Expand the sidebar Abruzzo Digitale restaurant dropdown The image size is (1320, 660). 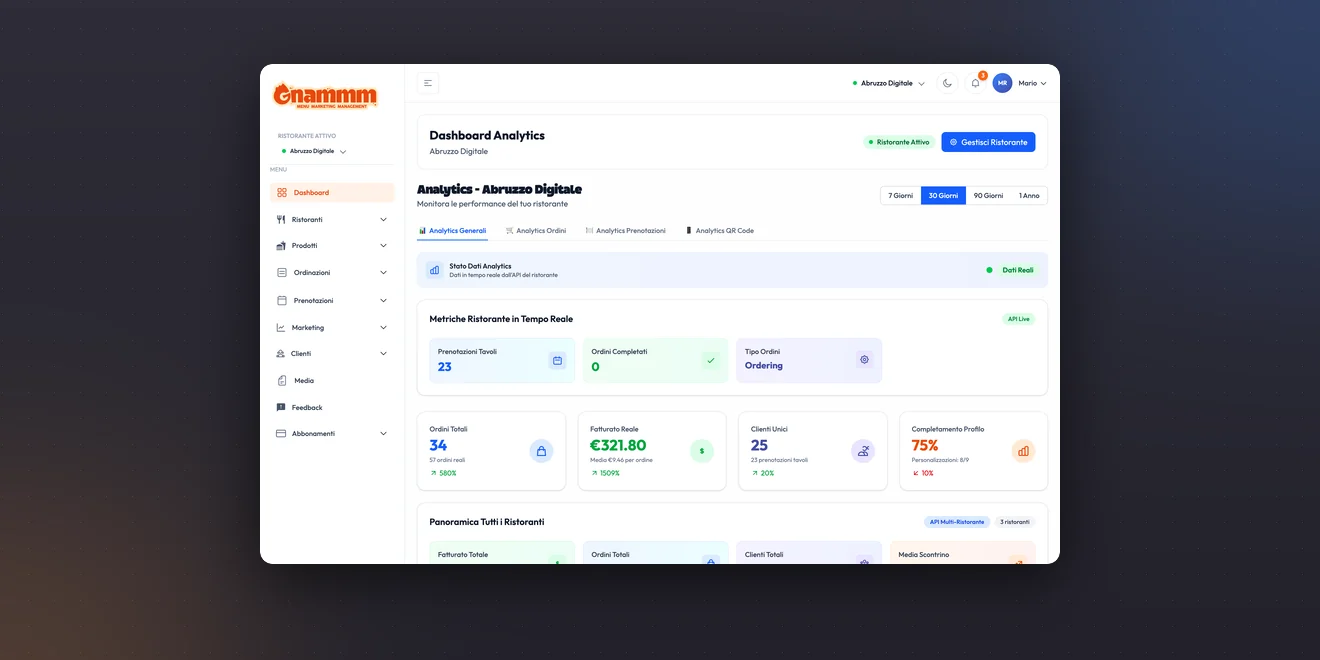[x=314, y=151]
